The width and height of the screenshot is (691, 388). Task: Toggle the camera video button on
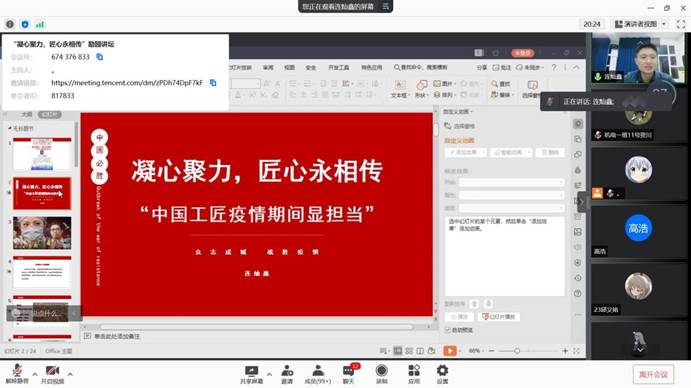(x=52, y=374)
